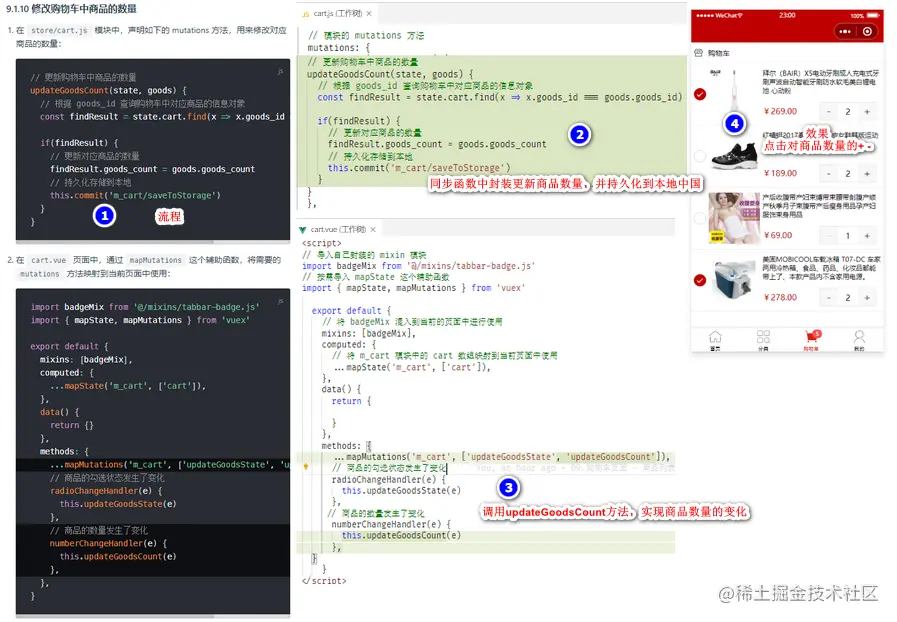The width and height of the screenshot is (897, 622).
Task: Check the ¥69.00 postpartum belt radio
Action: click(700, 218)
